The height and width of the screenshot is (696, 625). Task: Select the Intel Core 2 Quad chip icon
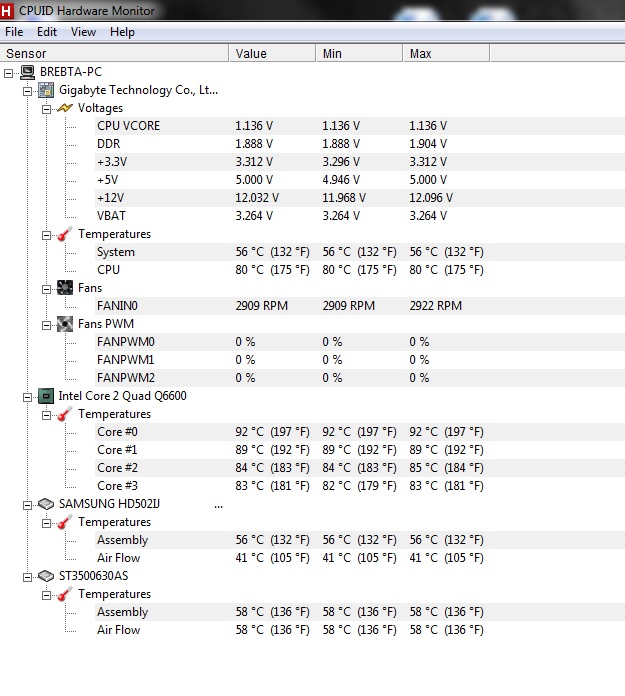click(x=46, y=396)
